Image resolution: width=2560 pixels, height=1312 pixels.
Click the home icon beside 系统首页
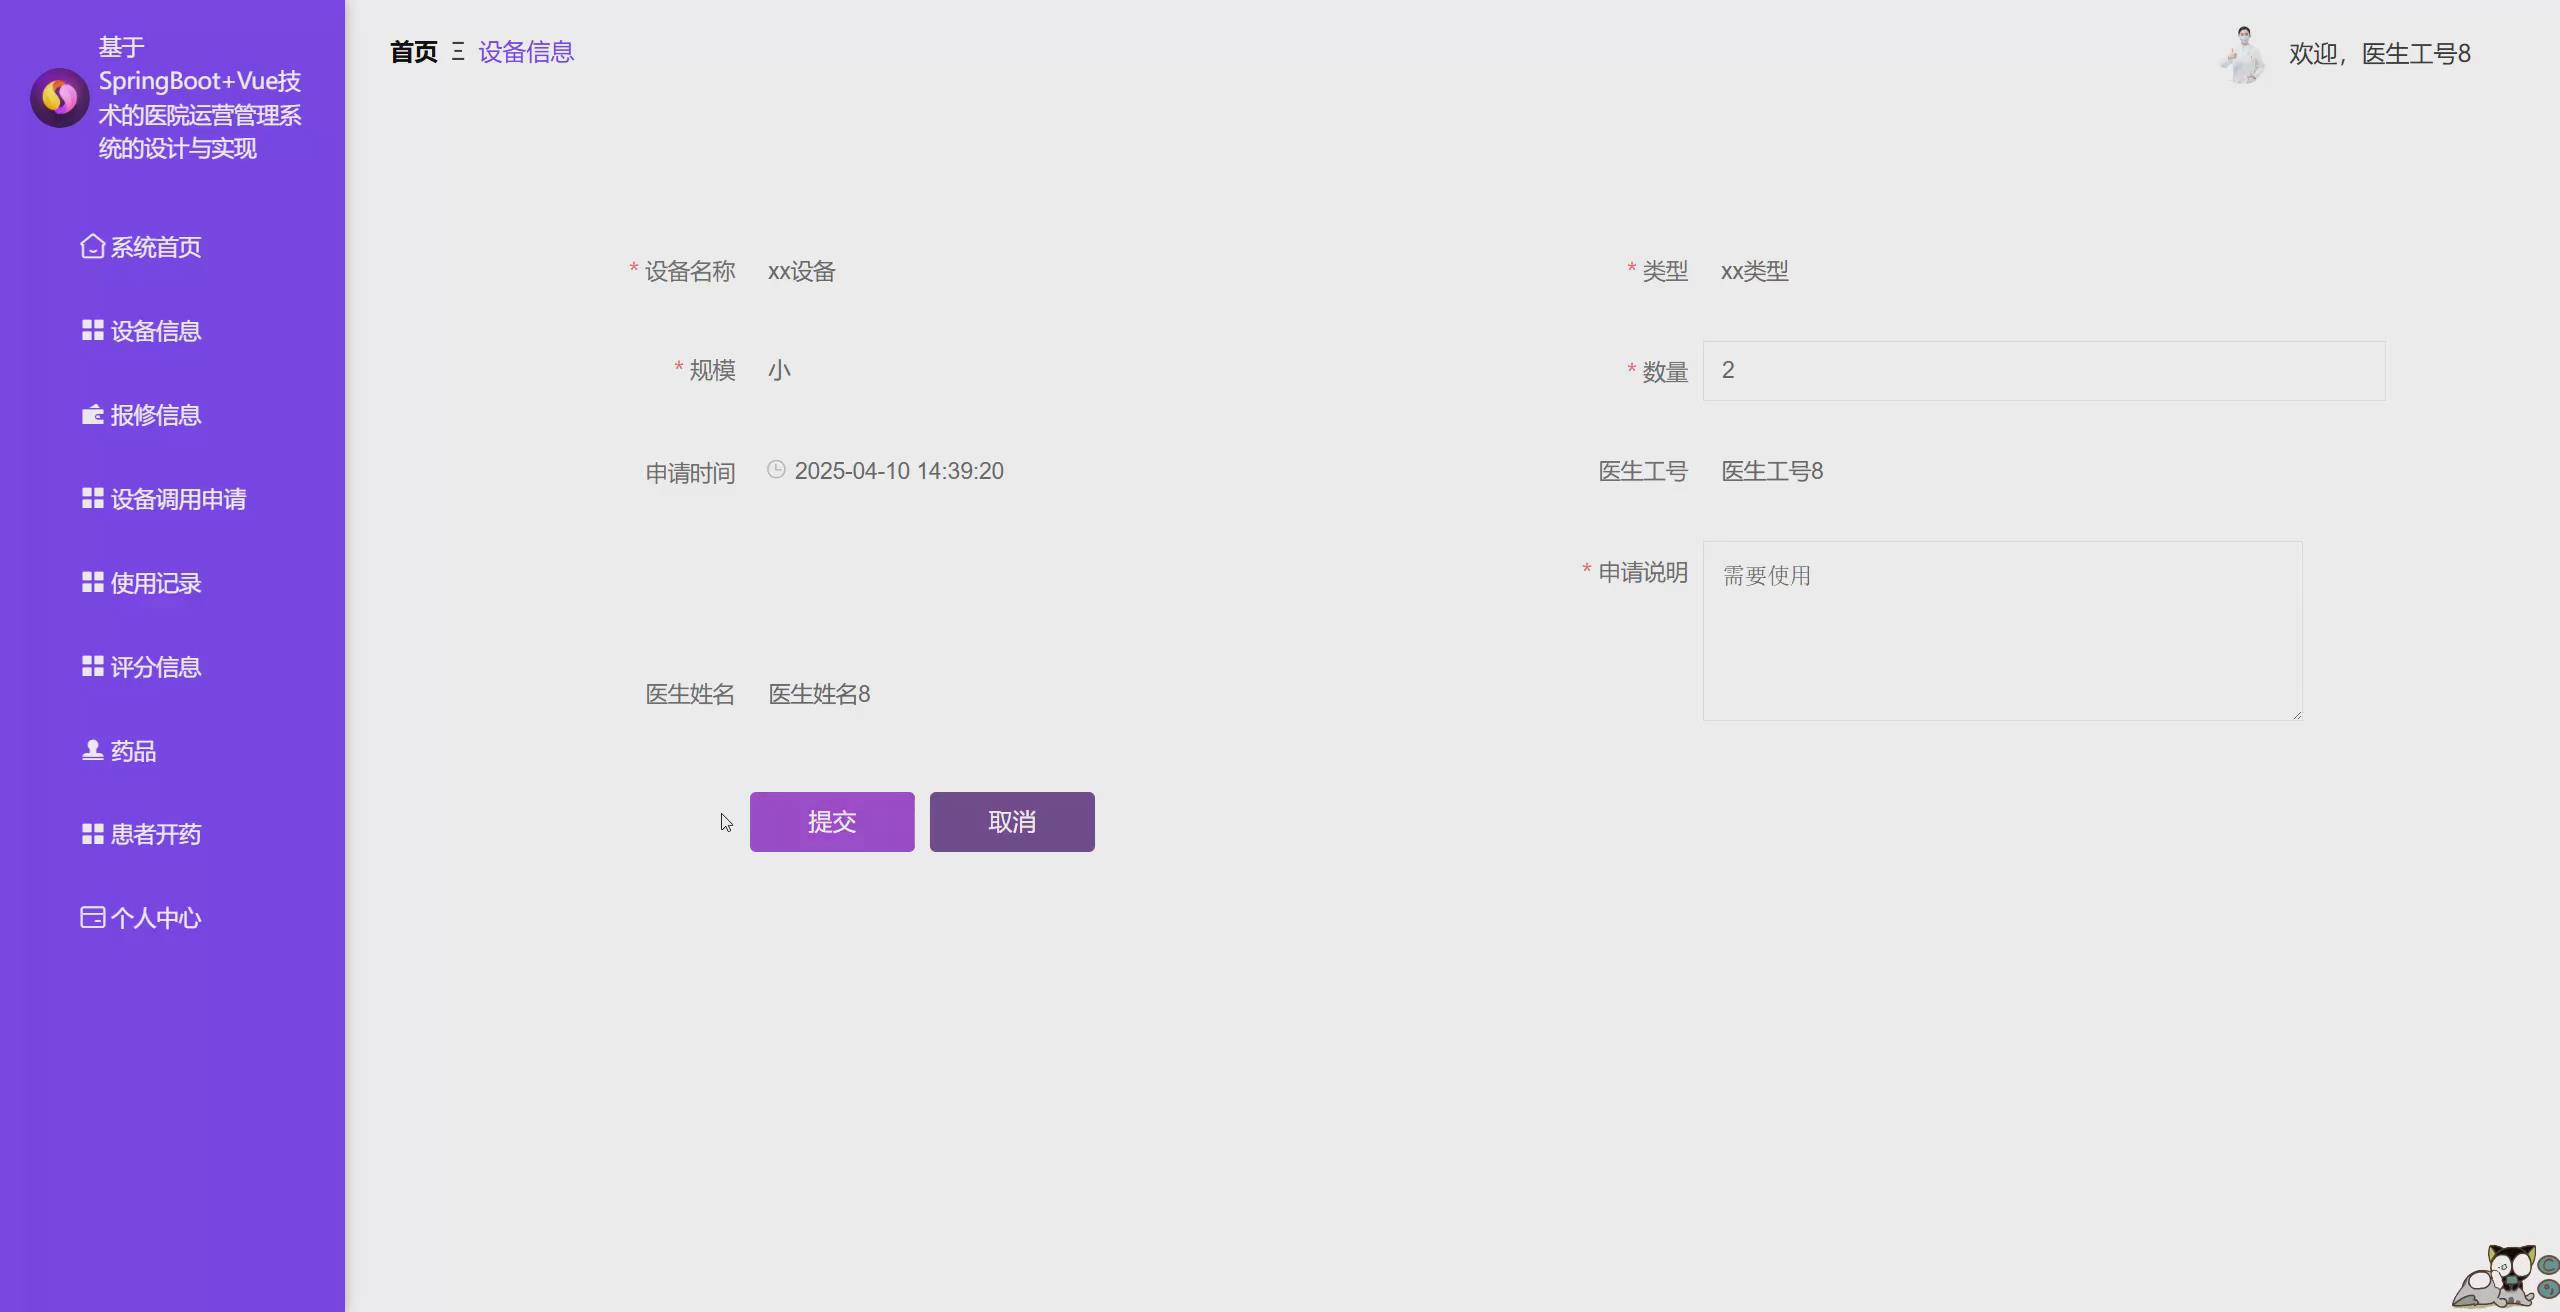coord(91,245)
